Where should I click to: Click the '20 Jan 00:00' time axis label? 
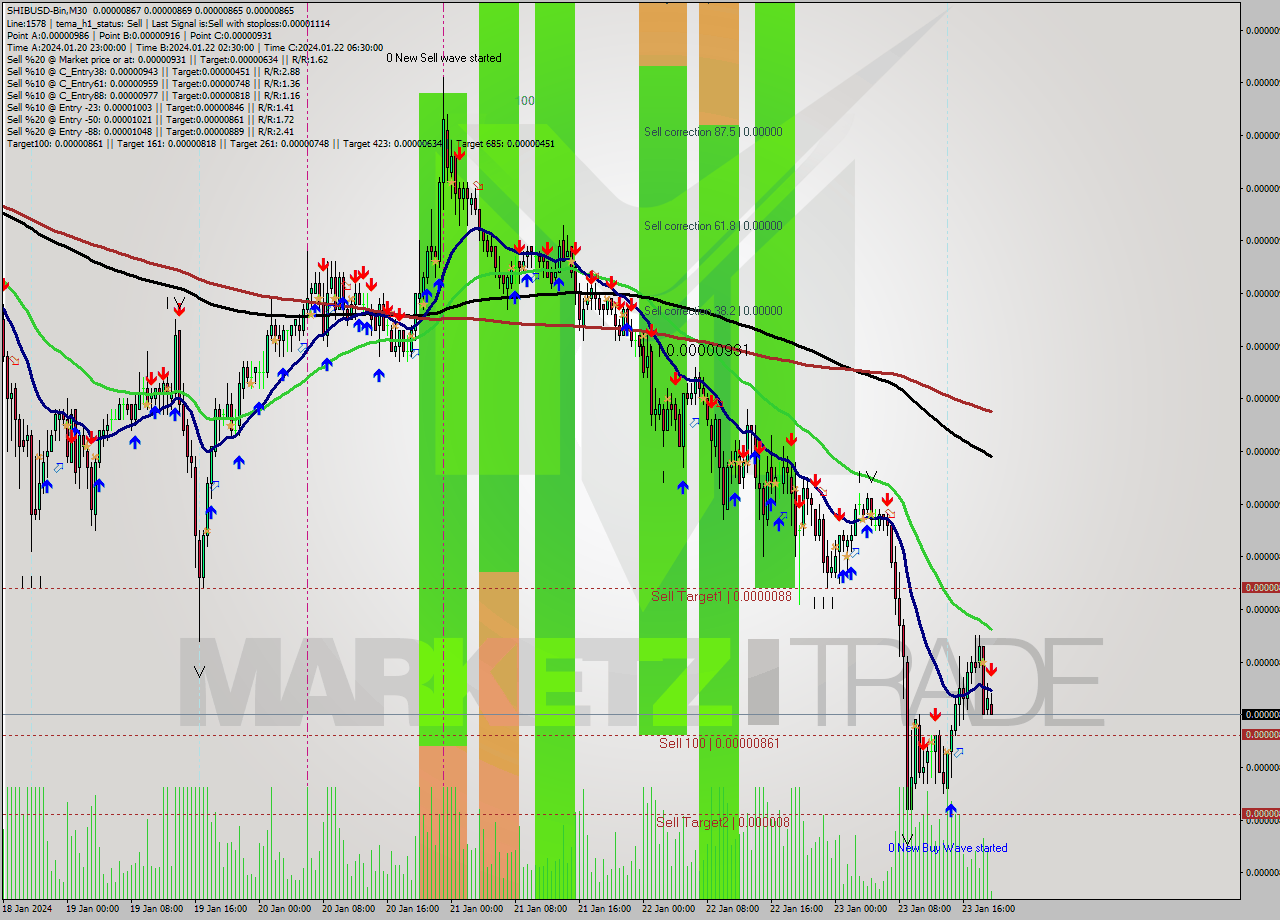pyautogui.click(x=284, y=909)
